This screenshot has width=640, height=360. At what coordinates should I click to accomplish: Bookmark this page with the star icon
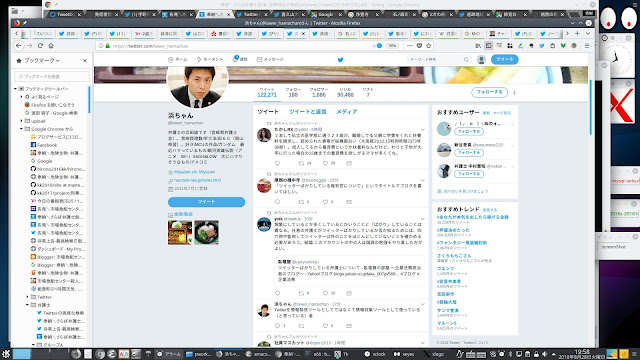[429, 46]
